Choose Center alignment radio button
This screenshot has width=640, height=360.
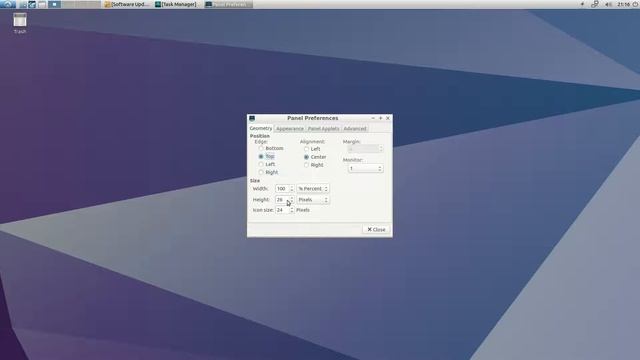(306, 157)
